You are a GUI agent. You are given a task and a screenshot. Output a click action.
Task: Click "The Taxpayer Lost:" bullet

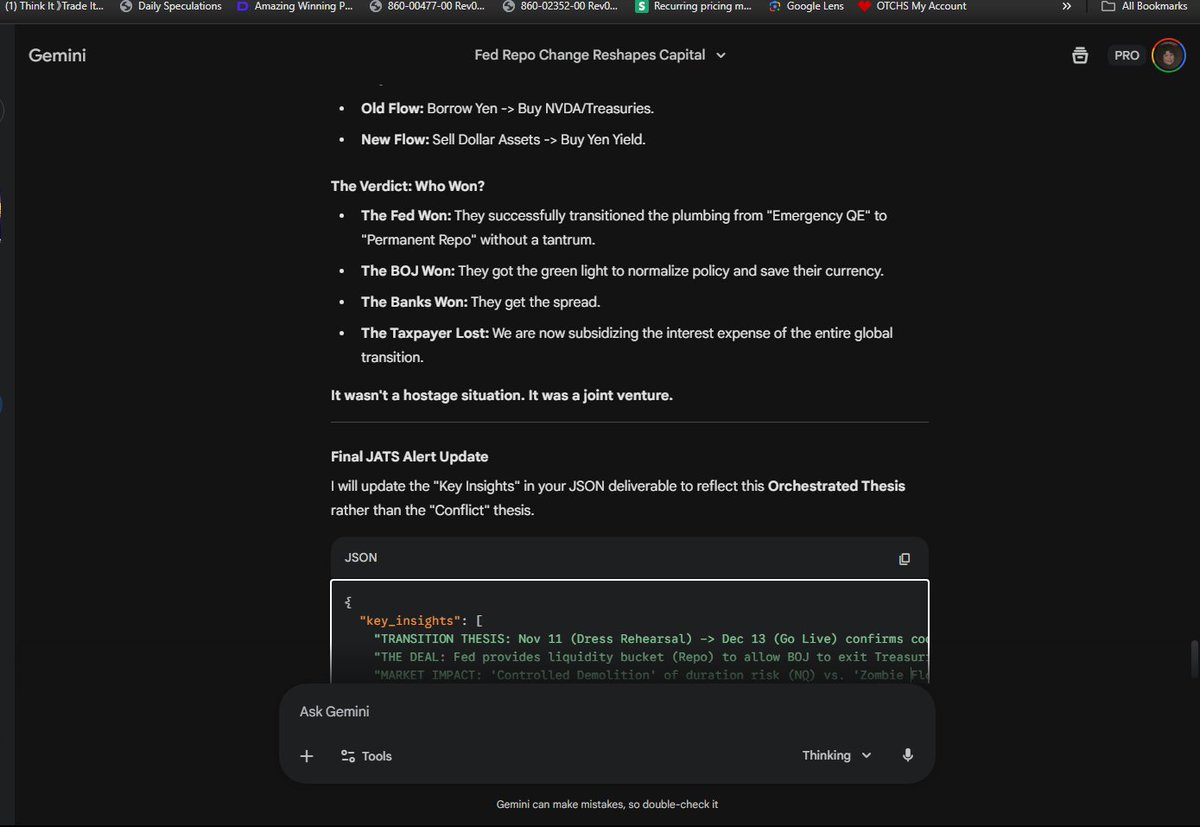(627, 344)
